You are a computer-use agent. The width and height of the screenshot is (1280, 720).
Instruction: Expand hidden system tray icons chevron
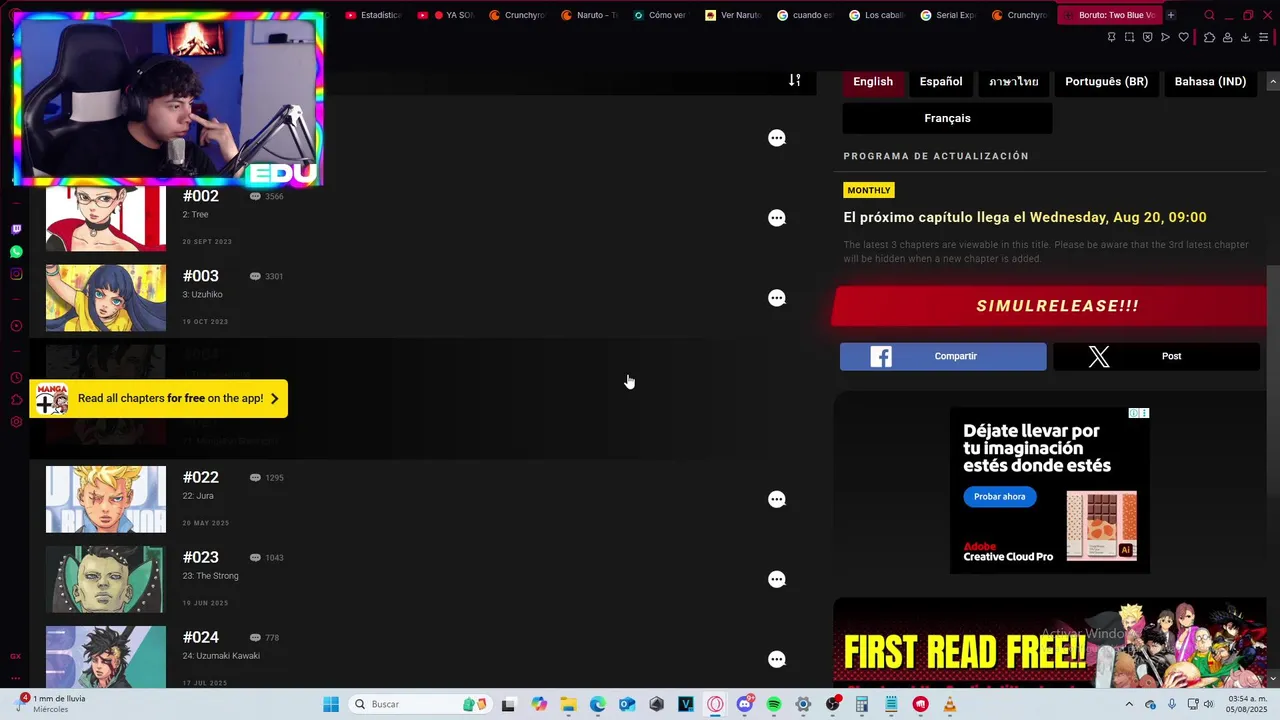1129,704
